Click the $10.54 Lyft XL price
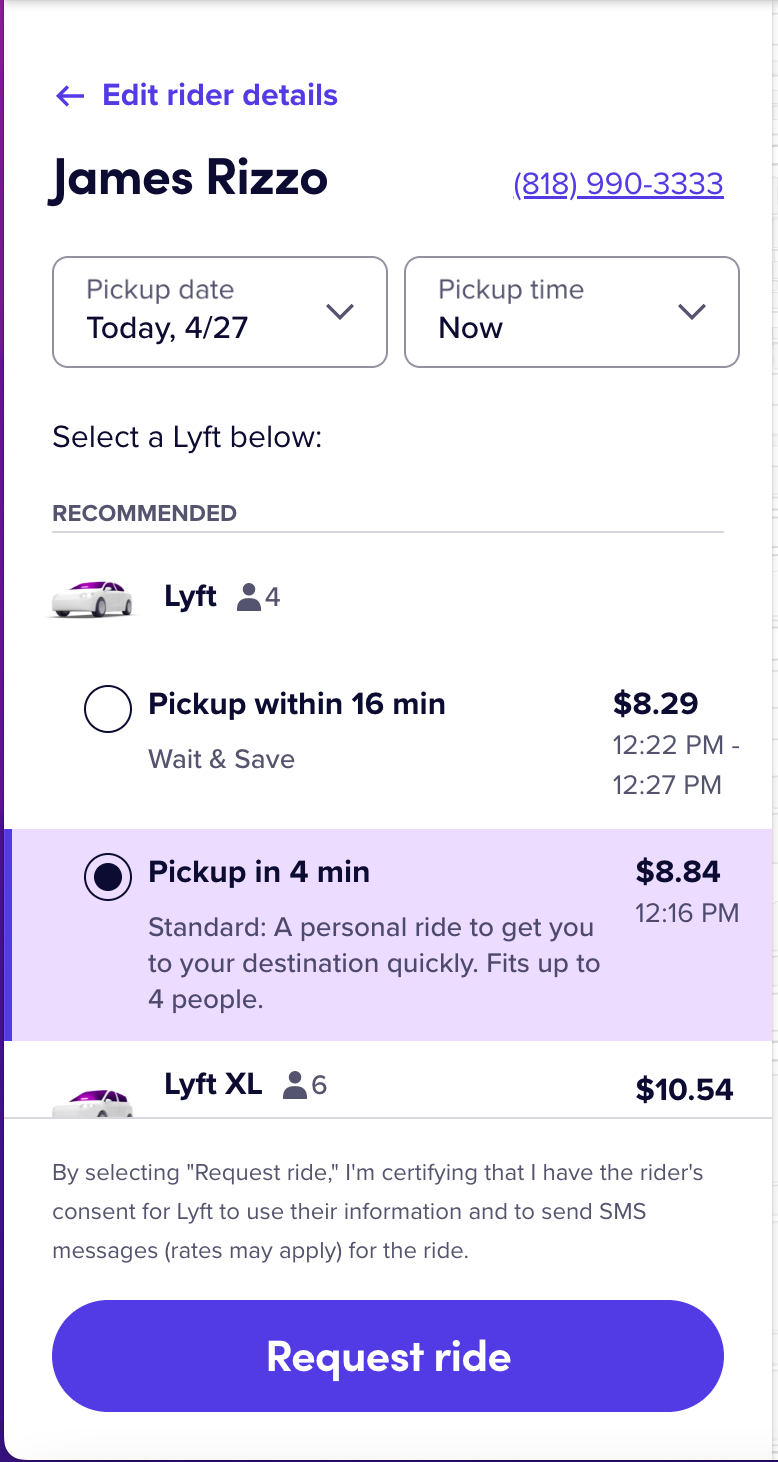778x1462 pixels. [685, 1089]
